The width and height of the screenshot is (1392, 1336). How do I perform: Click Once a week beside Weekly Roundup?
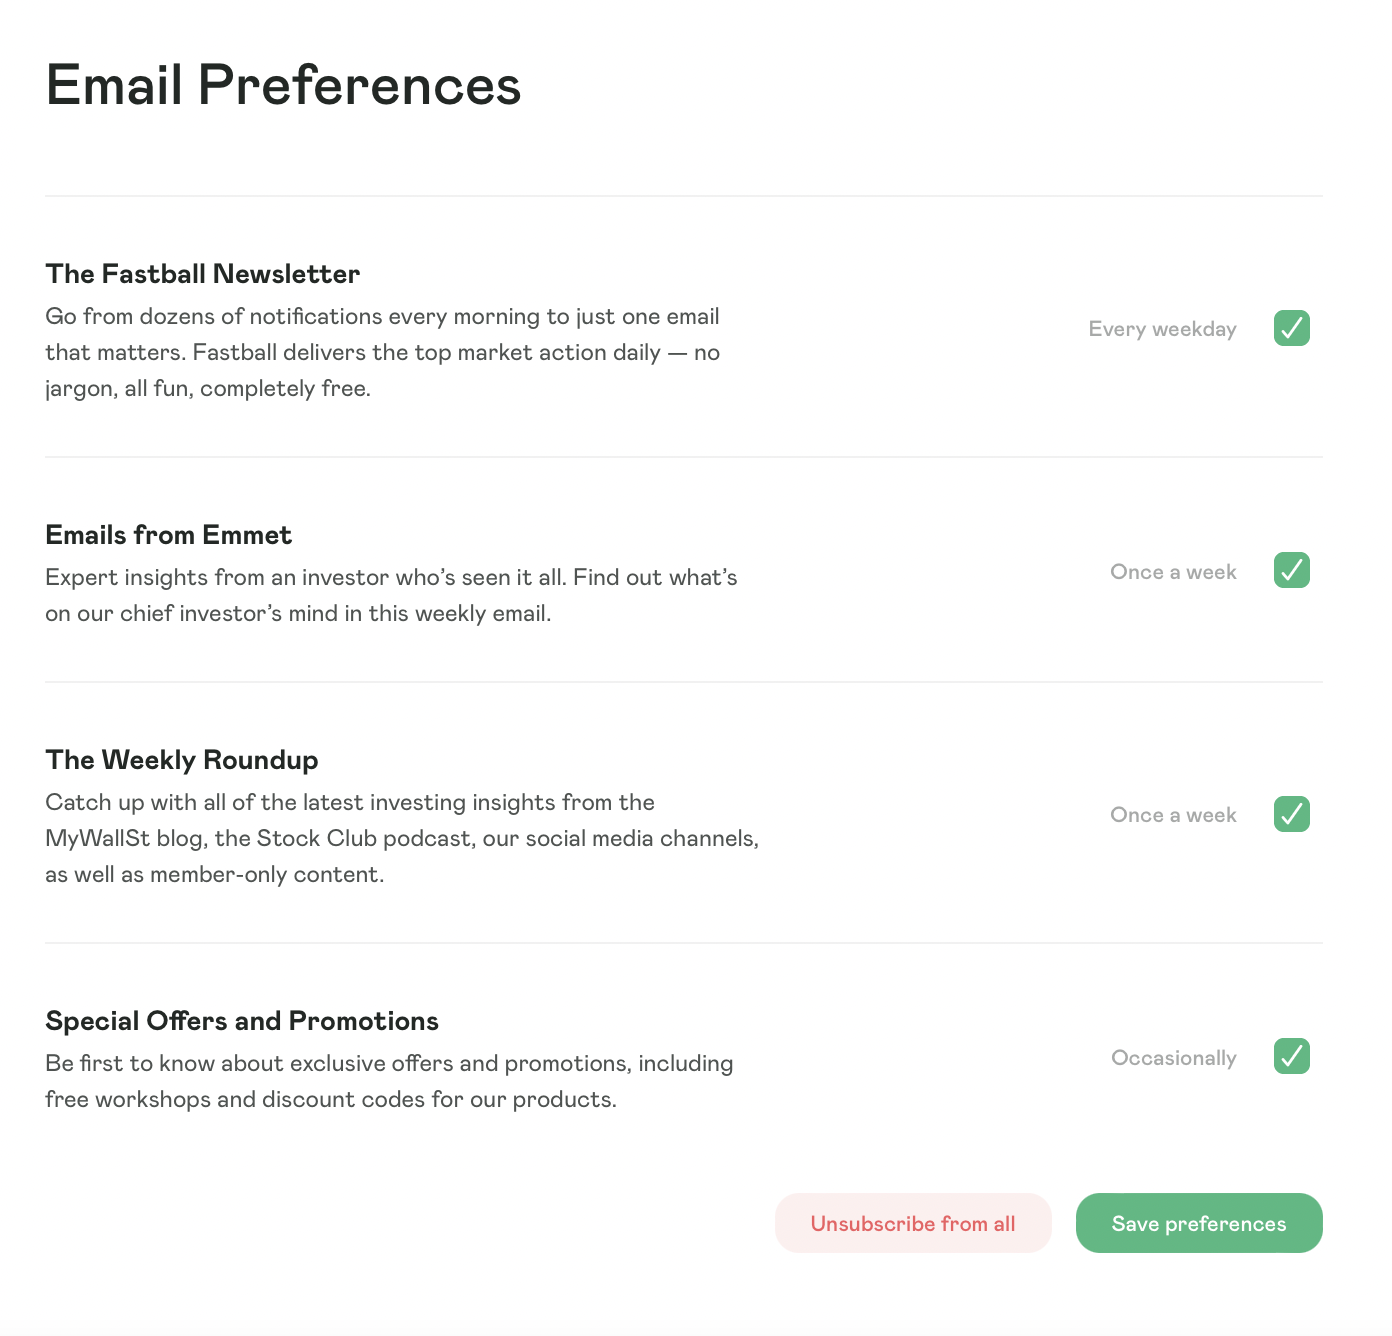point(1173,815)
